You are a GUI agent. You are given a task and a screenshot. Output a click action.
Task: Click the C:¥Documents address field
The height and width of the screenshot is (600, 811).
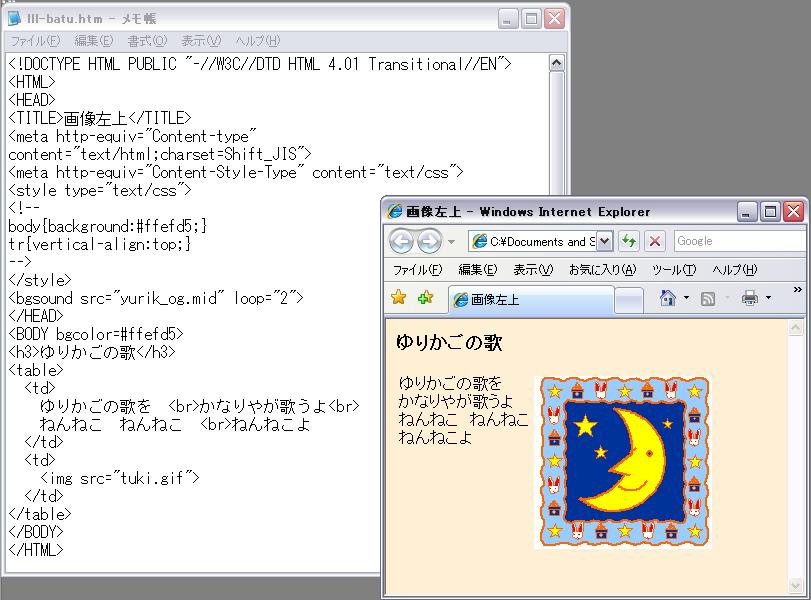(x=542, y=242)
